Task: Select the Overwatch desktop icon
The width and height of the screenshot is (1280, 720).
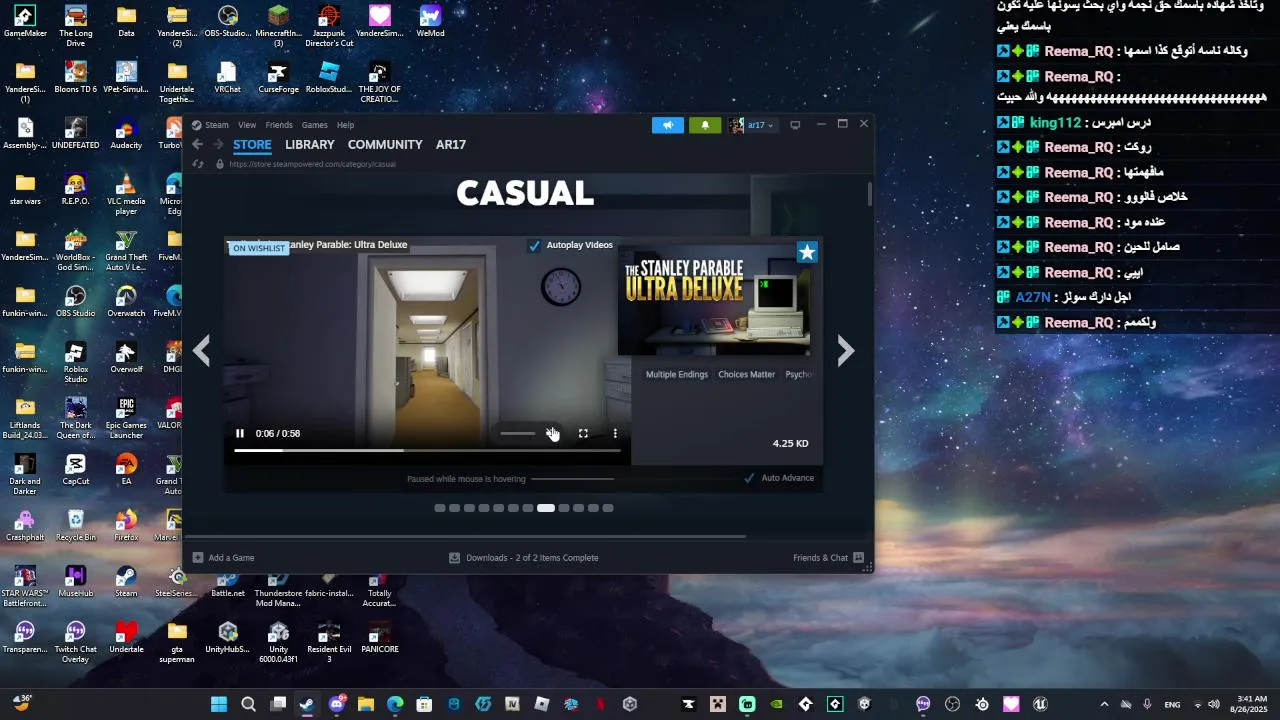Action: [x=126, y=301]
